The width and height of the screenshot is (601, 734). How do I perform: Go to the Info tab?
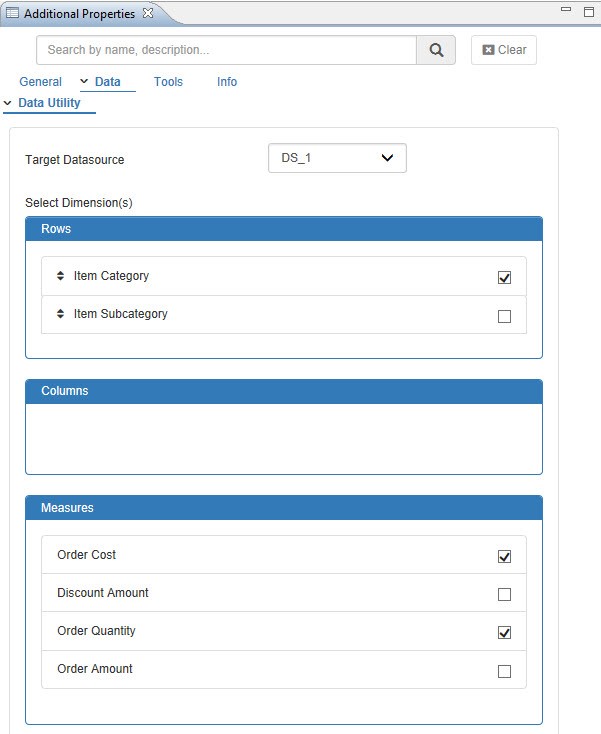point(227,82)
